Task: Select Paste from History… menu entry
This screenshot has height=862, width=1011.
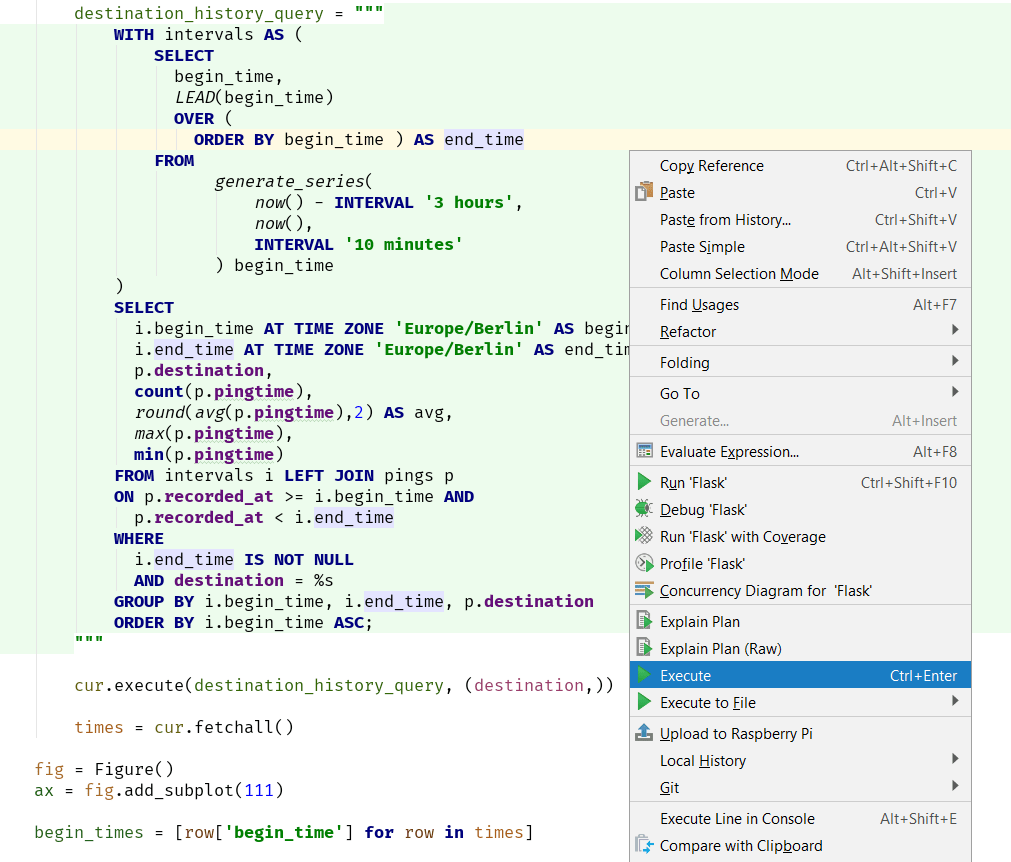Action: tap(800, 220)
